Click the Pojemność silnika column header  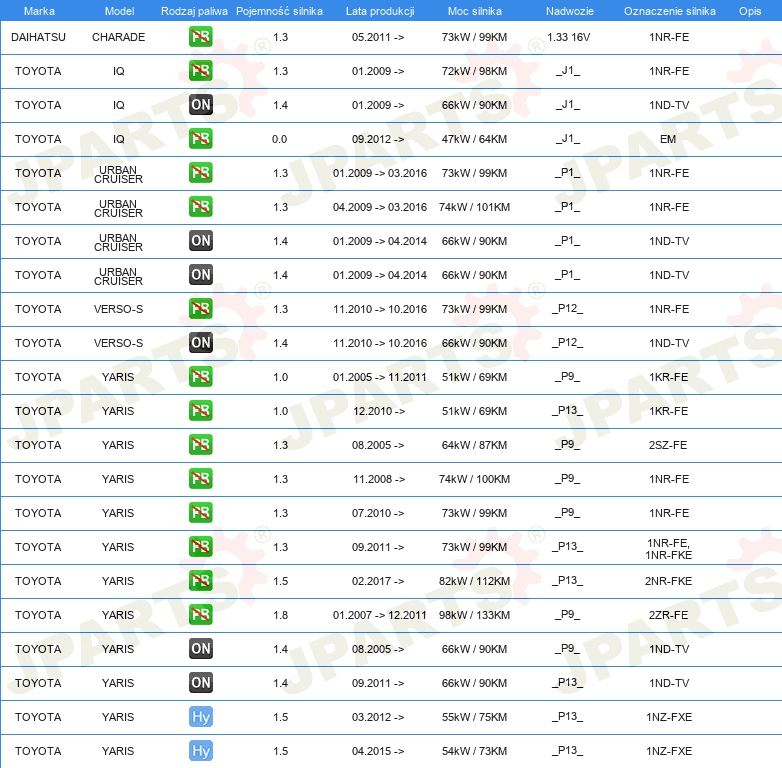(x=279, y=11)
